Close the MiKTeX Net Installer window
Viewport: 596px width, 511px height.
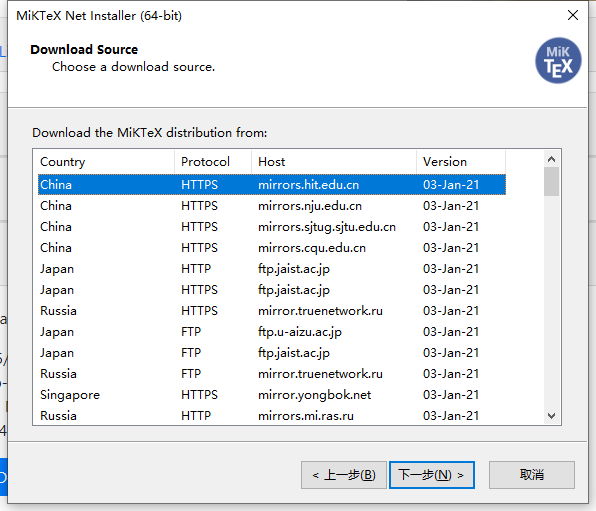(x=573, y=15)
